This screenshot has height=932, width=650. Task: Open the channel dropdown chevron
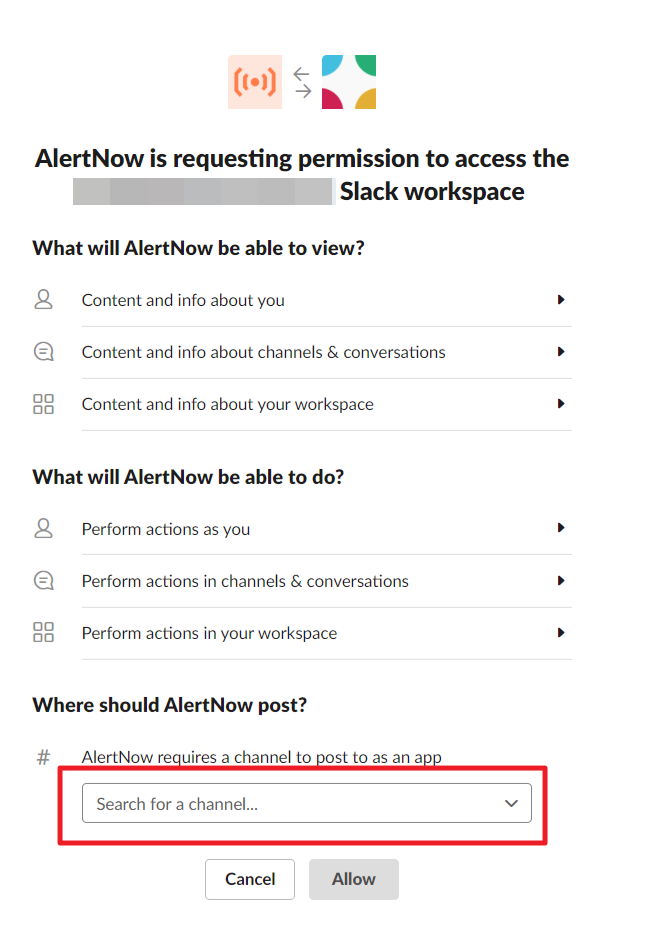[511, 803]
